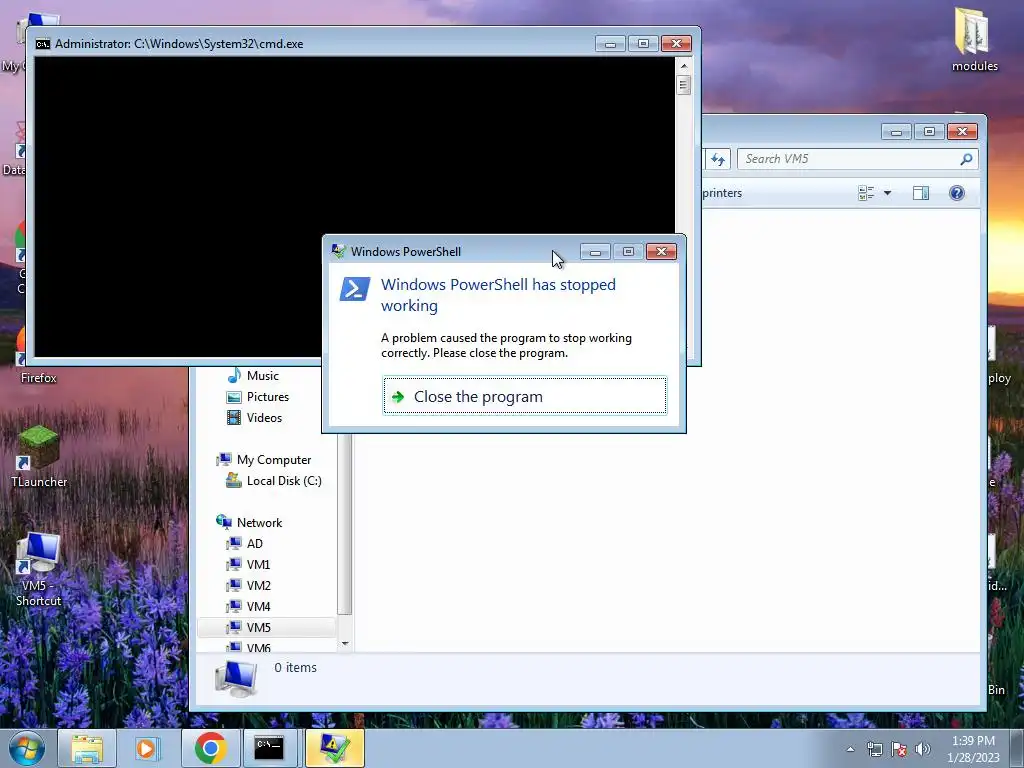1024x768 pixels.
Task: Close the Windows PowerShell error dialog
Action: click(x=661, y=251)
